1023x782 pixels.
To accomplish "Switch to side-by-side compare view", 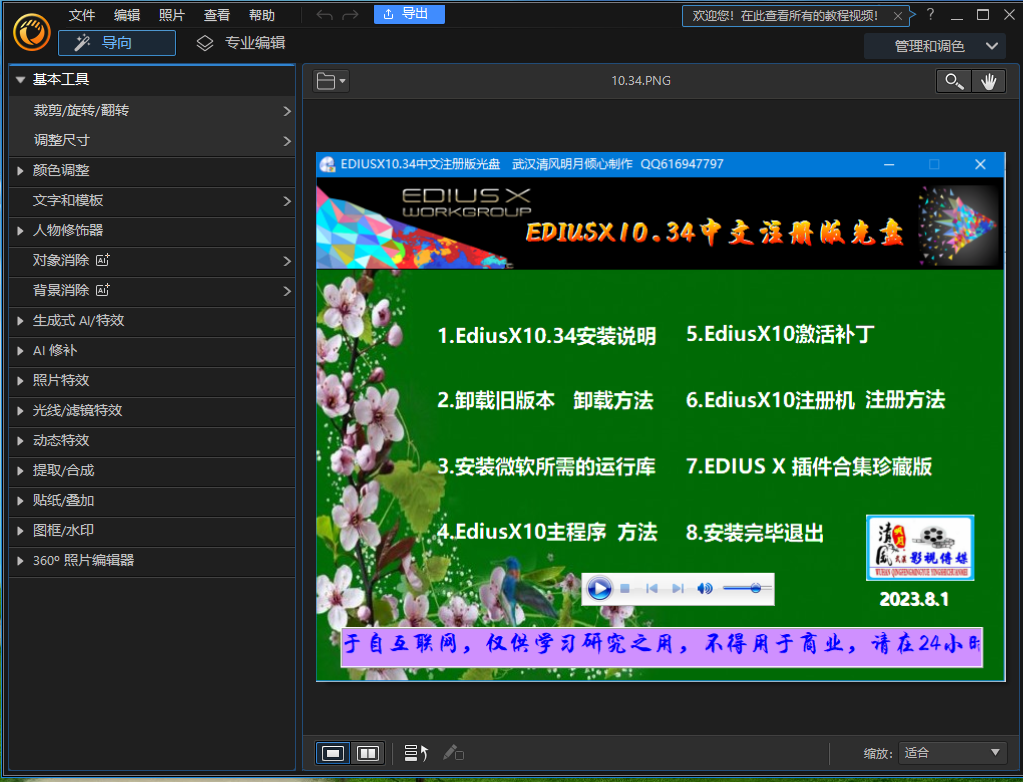I will click(368, 754).
